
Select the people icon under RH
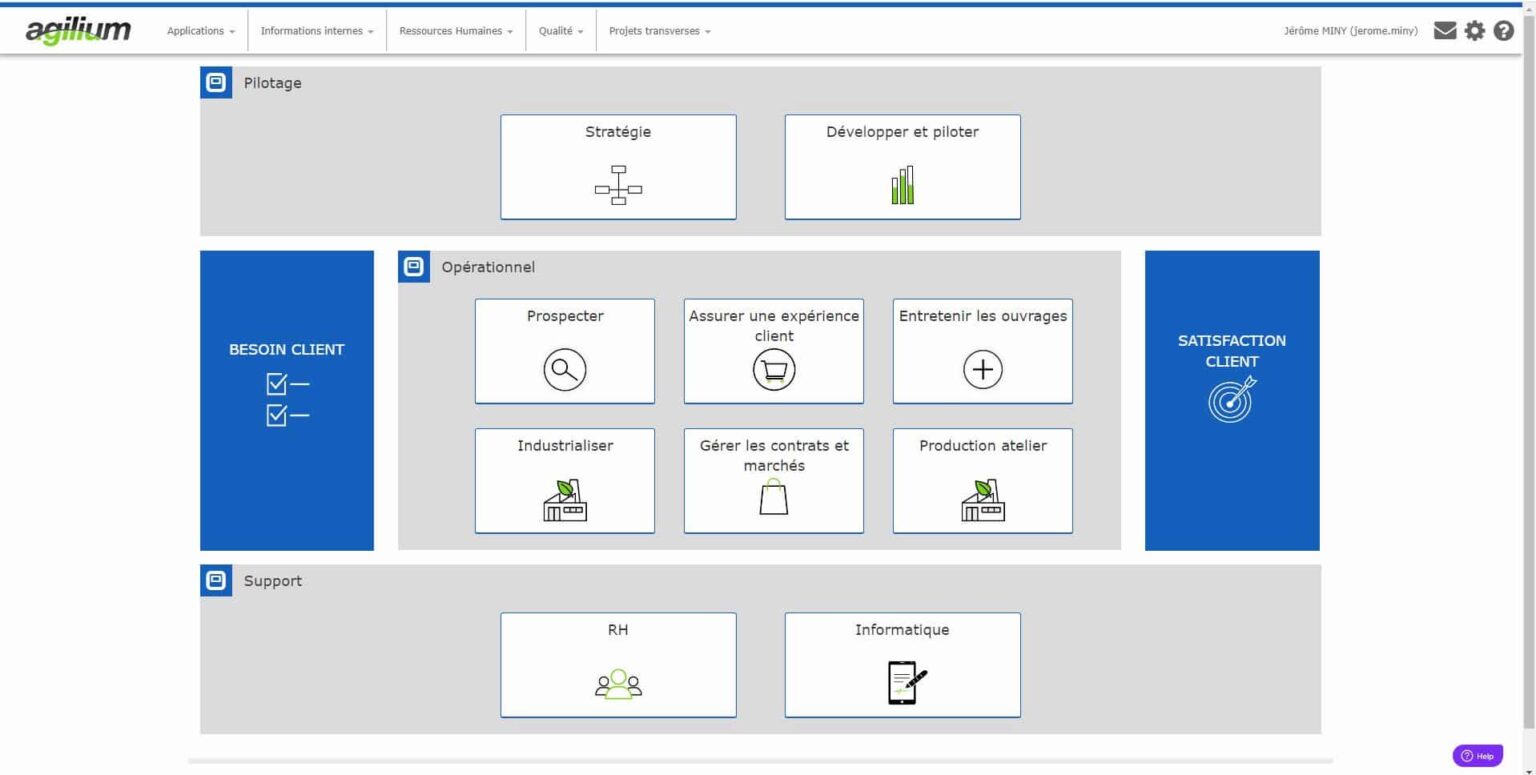[x=617, y=683]
